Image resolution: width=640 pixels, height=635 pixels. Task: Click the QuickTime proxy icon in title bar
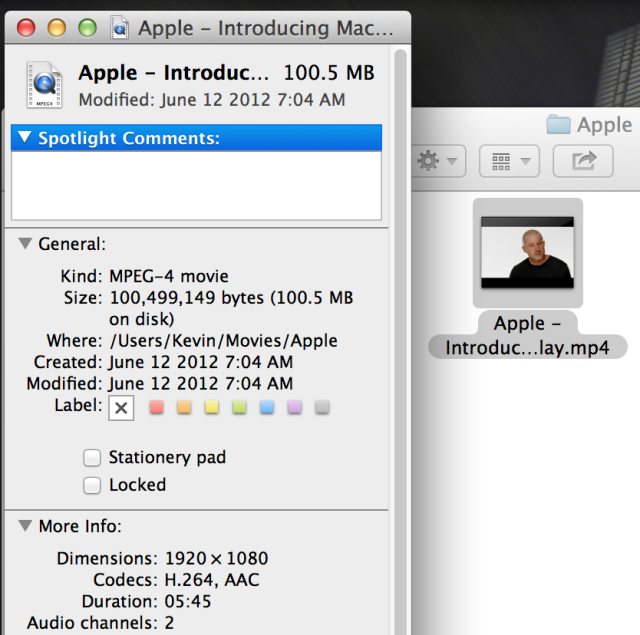[x=119, y=28]
